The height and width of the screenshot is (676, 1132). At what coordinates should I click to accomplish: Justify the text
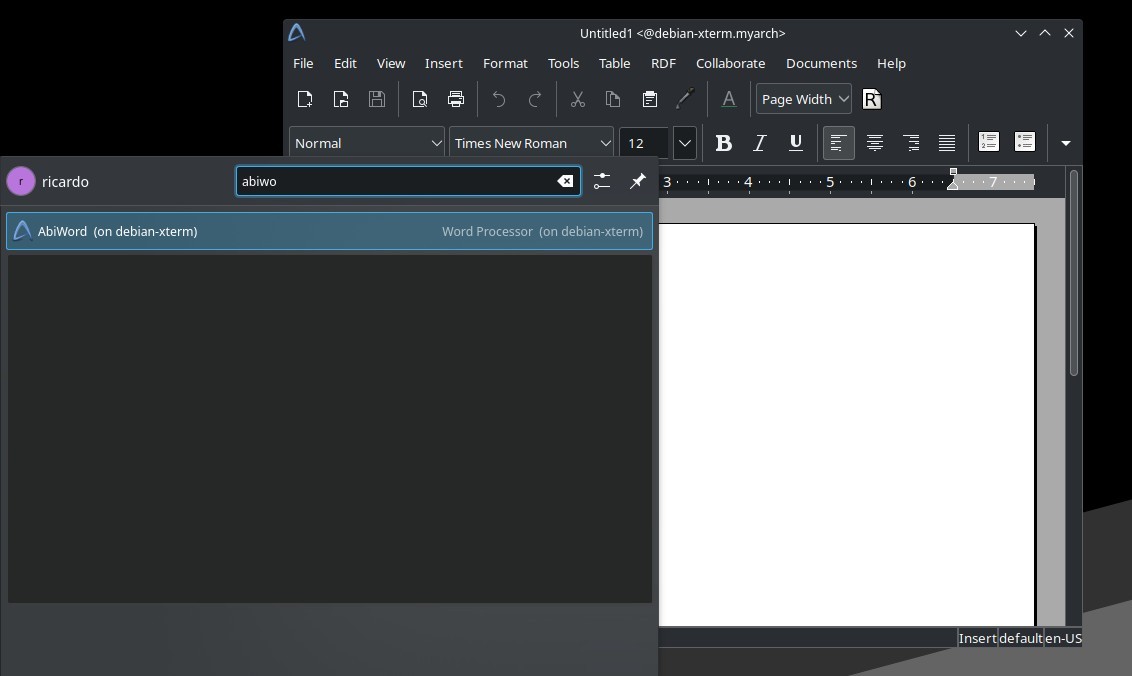click(946, 143)
